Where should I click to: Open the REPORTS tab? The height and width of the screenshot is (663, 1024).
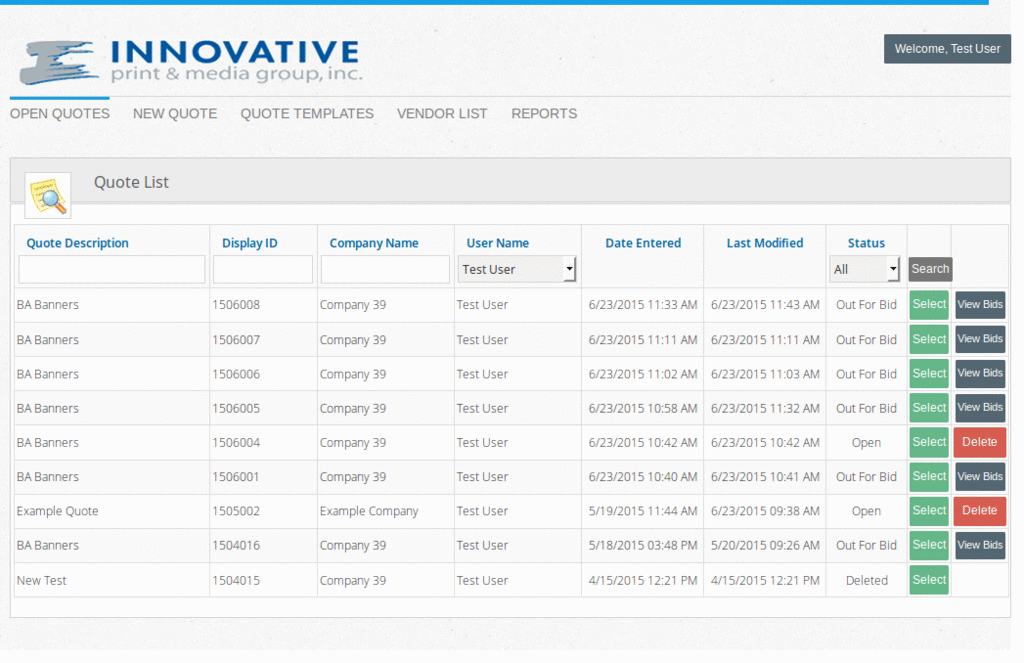click(544, 114)
